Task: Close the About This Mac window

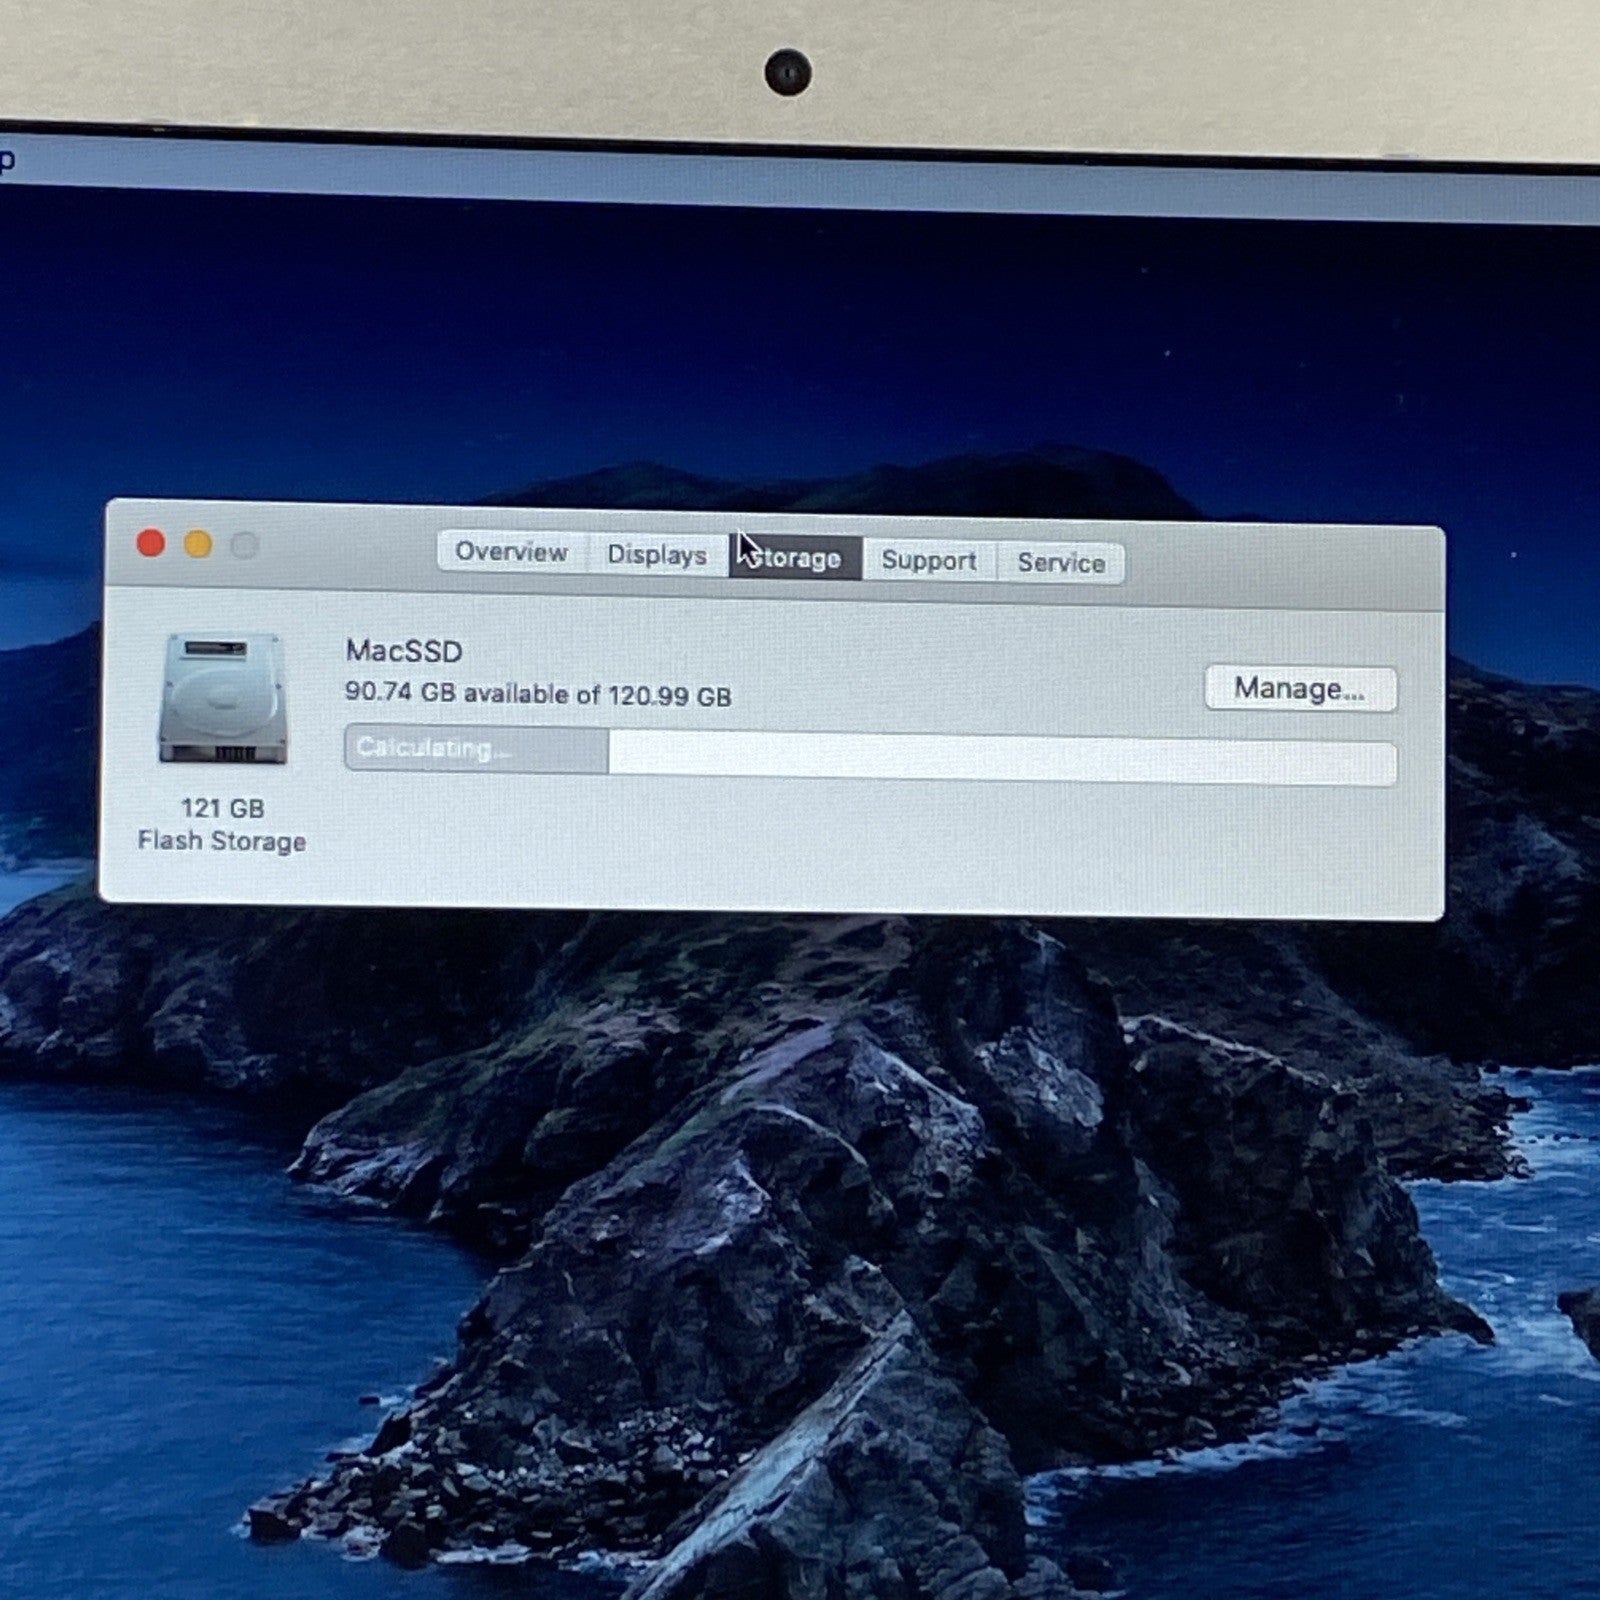Action: (151, 543)
